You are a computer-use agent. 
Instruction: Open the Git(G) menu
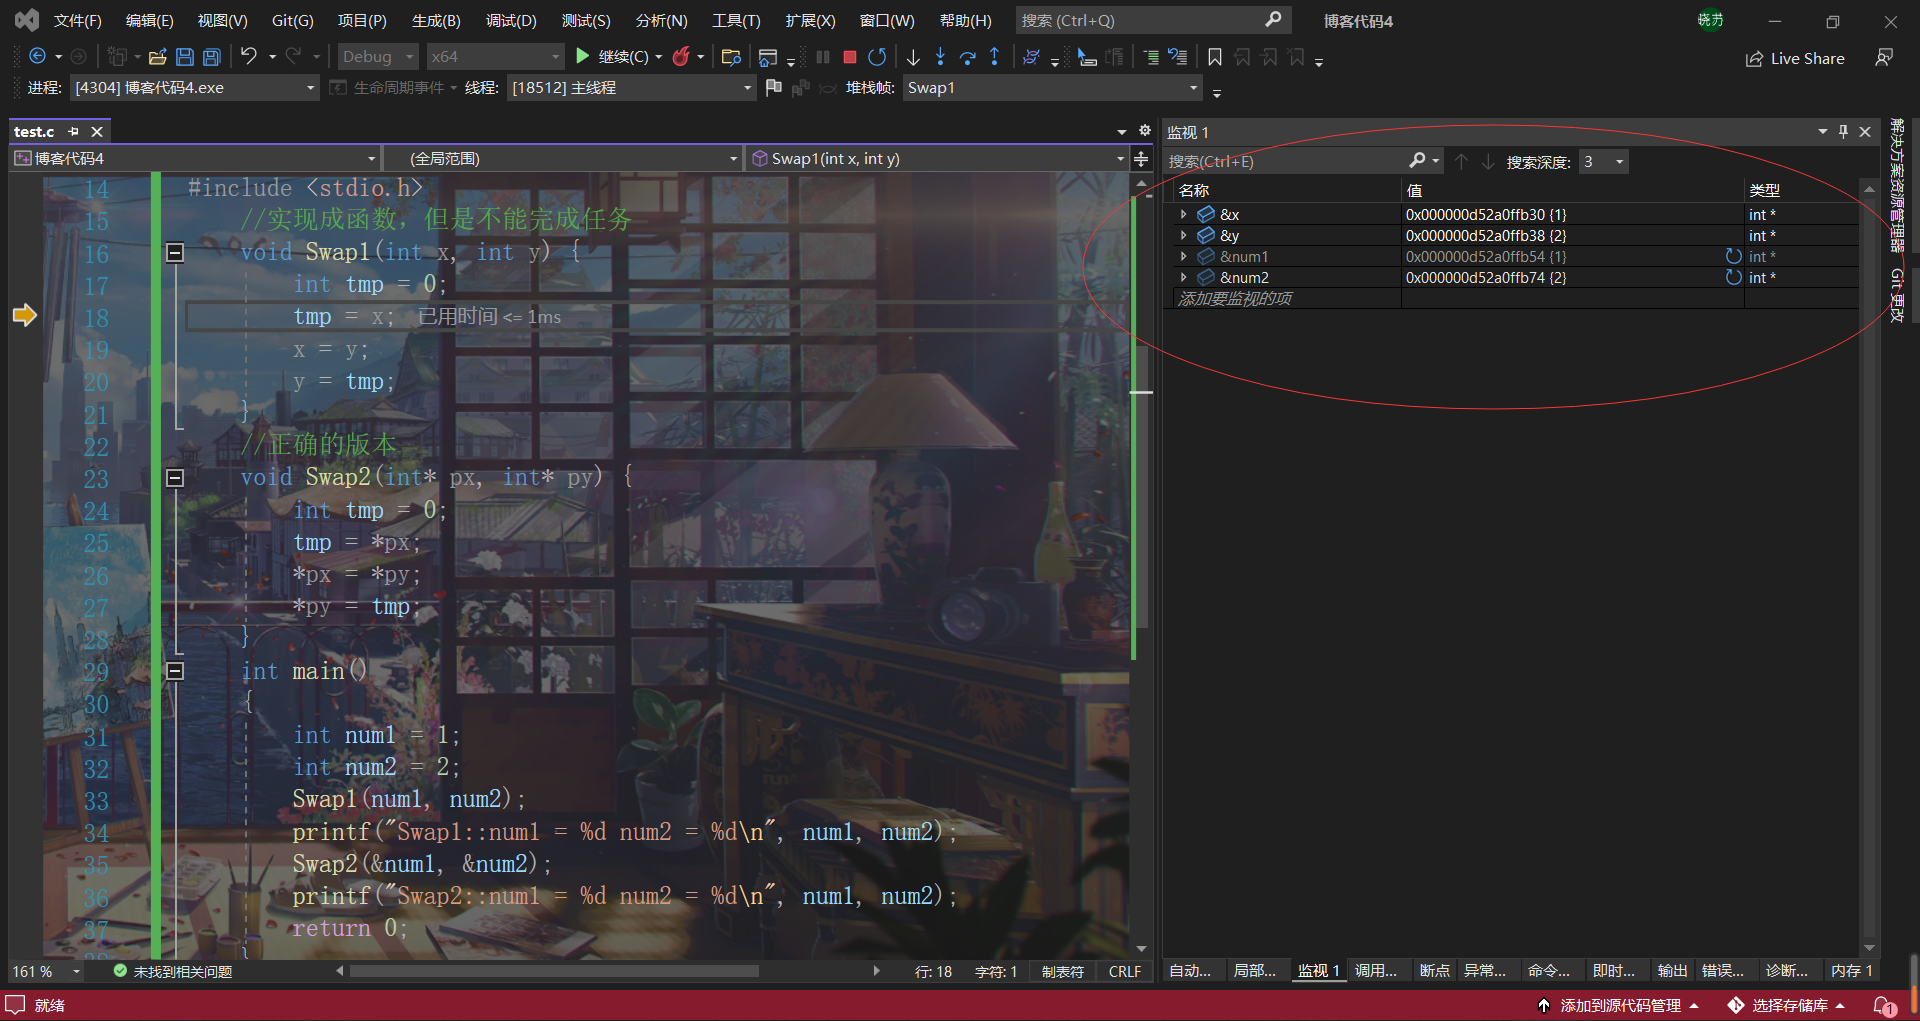pos(293,20)
